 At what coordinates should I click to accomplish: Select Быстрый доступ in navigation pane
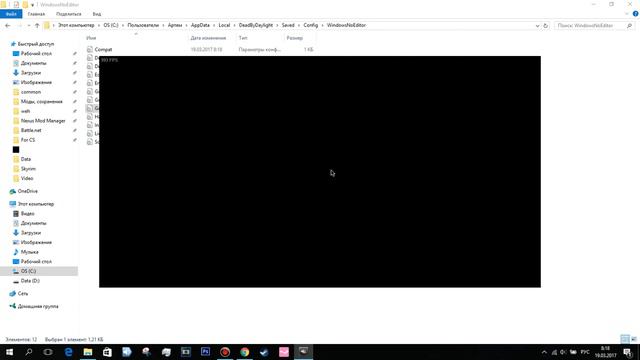(36, 44)
